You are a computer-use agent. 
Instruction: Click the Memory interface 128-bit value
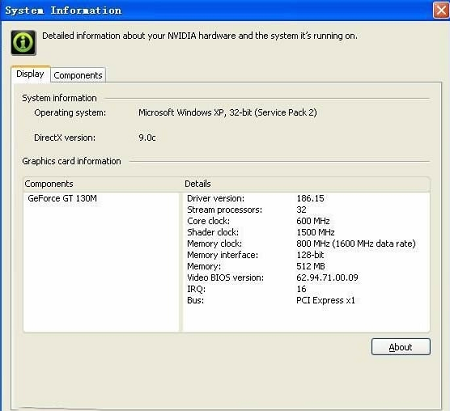(x=310, y=255)
